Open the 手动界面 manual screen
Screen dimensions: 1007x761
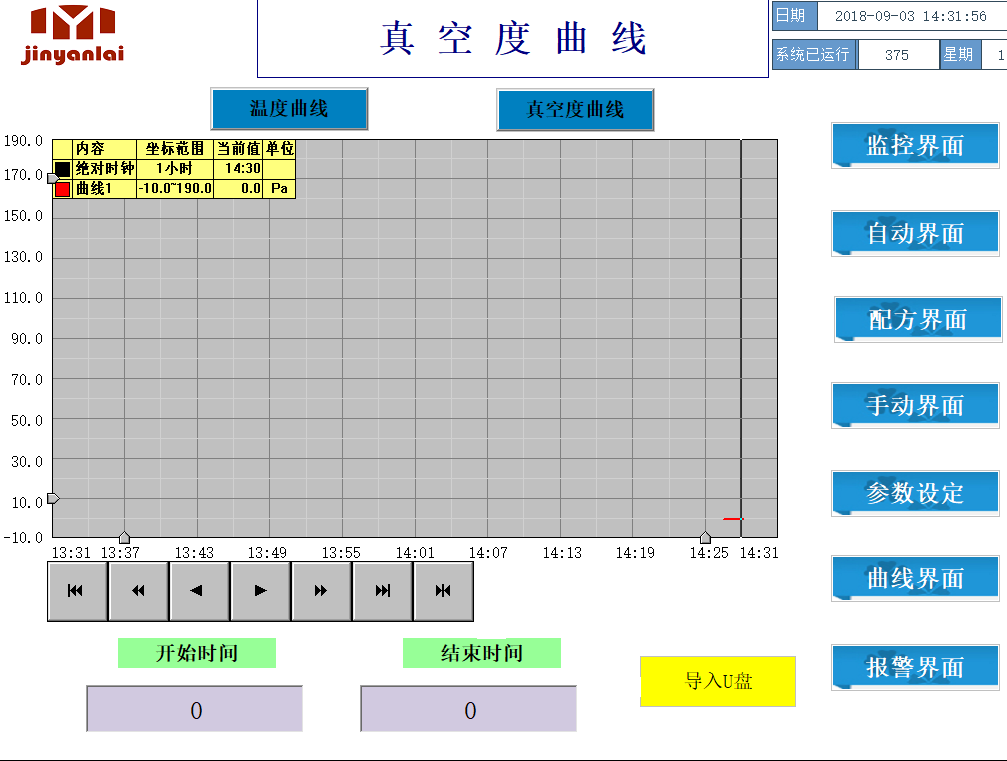coord(915,406)
